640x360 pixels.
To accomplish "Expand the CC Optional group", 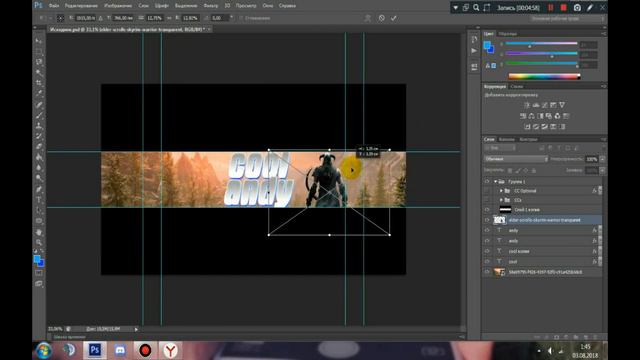I will (x=501, y=191).
